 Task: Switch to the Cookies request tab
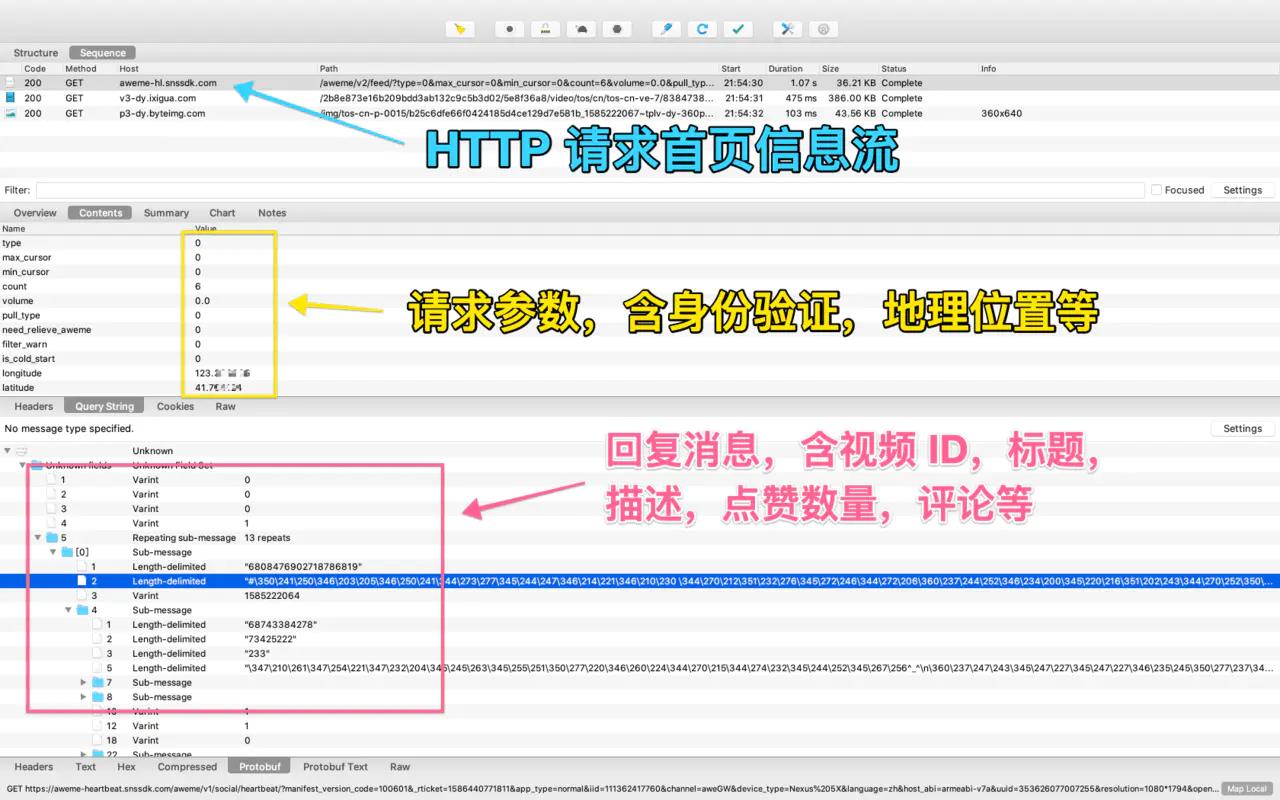click(x=175, y=406)
